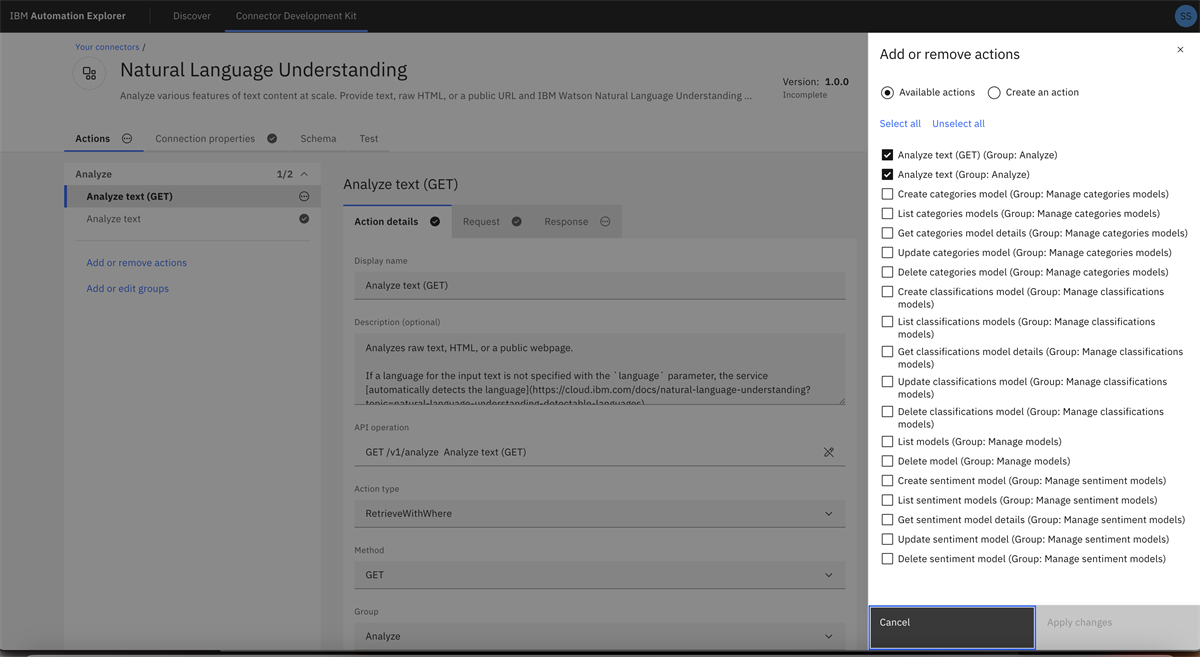This screenshot has width=1200, height=657.
Task: Check Create classifications model checkbox
Action: tap(887, 292)
